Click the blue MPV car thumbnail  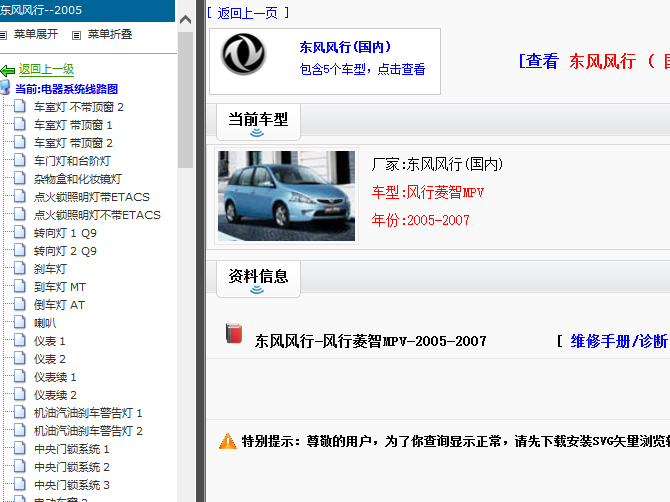pos(286,196)
